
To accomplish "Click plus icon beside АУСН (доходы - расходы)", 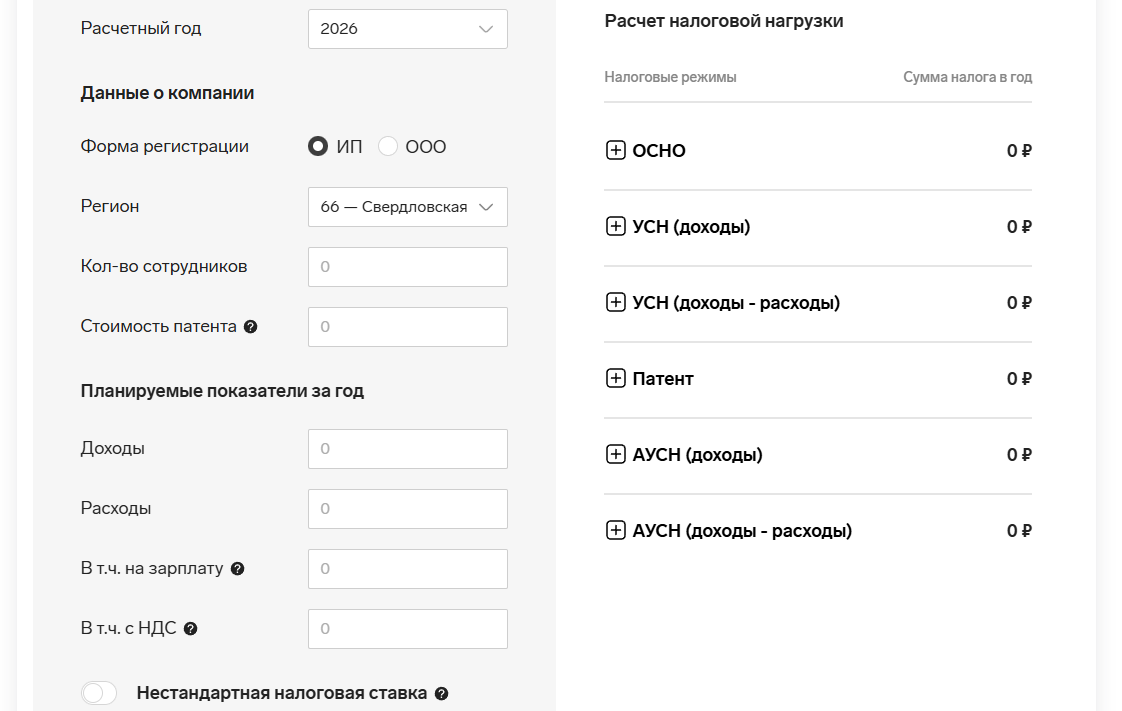I will 616,531.
